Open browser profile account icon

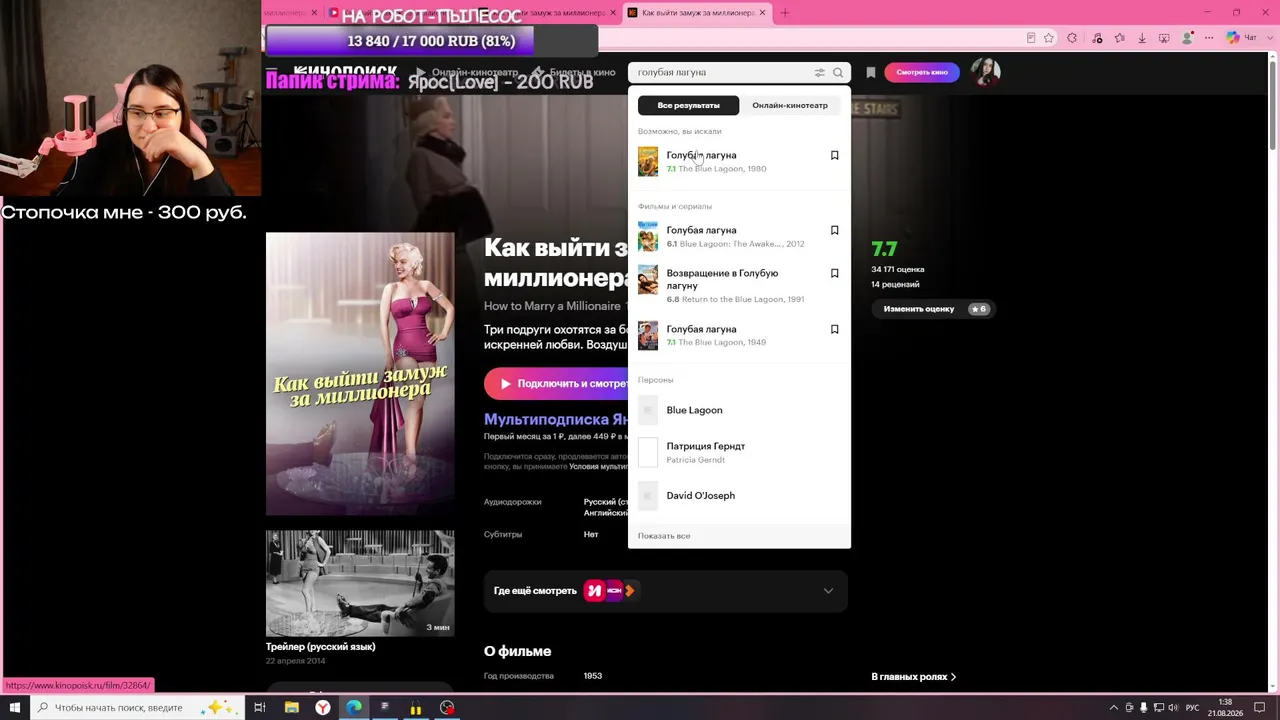pyautogui.click(x=1188, y=38)
